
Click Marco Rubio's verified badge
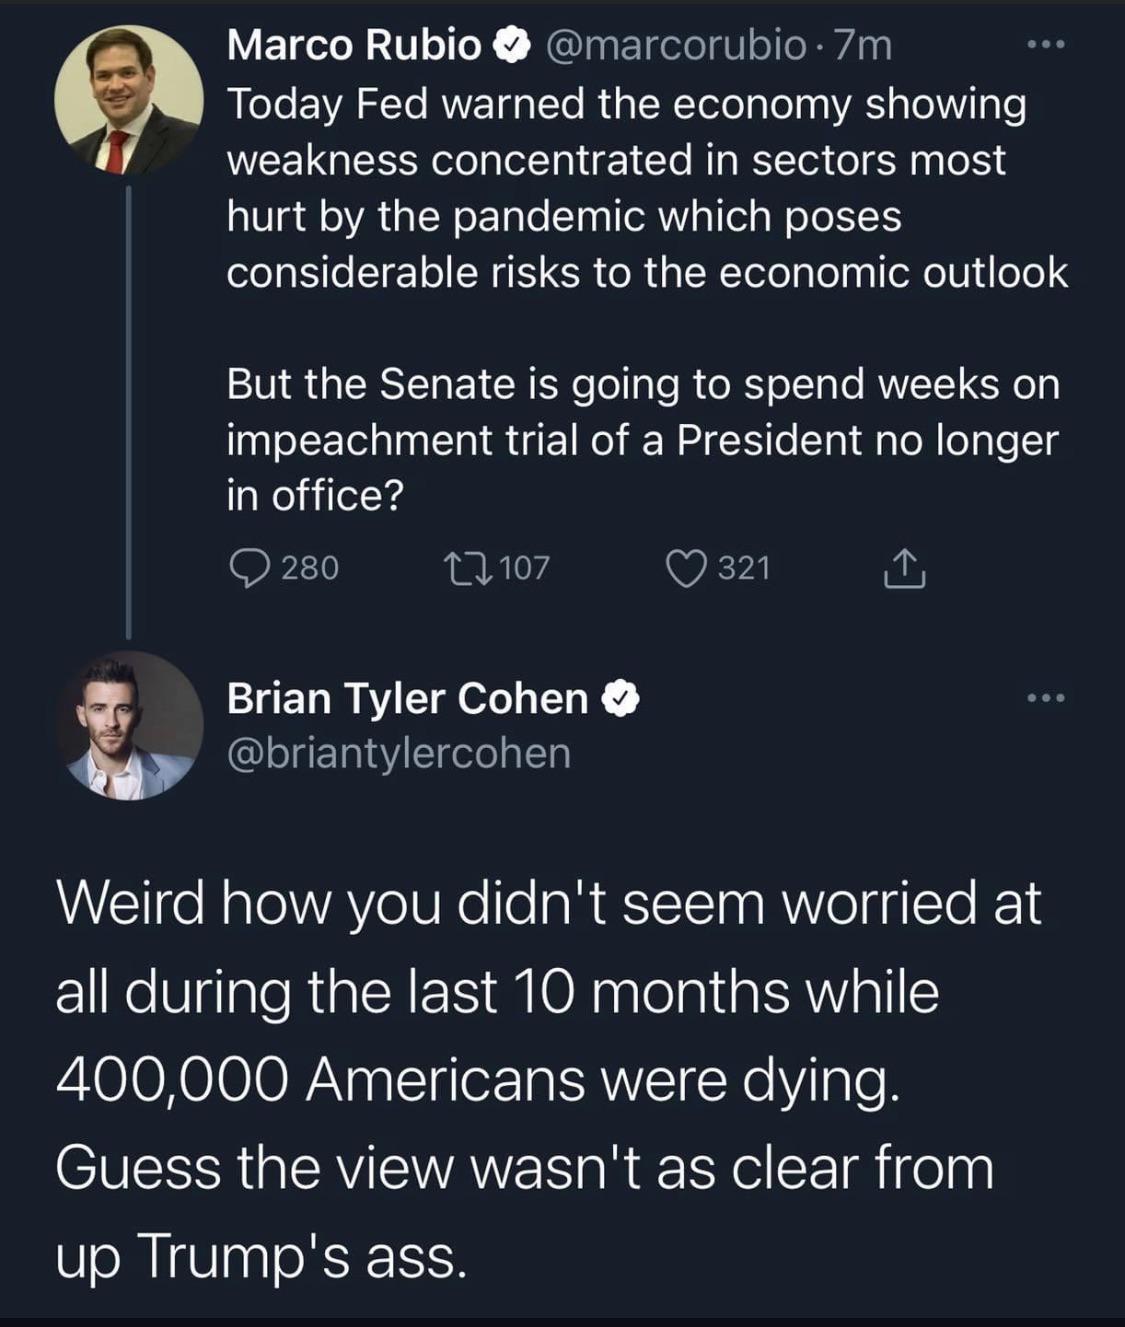pyautogui.click(x=512, y=46)
